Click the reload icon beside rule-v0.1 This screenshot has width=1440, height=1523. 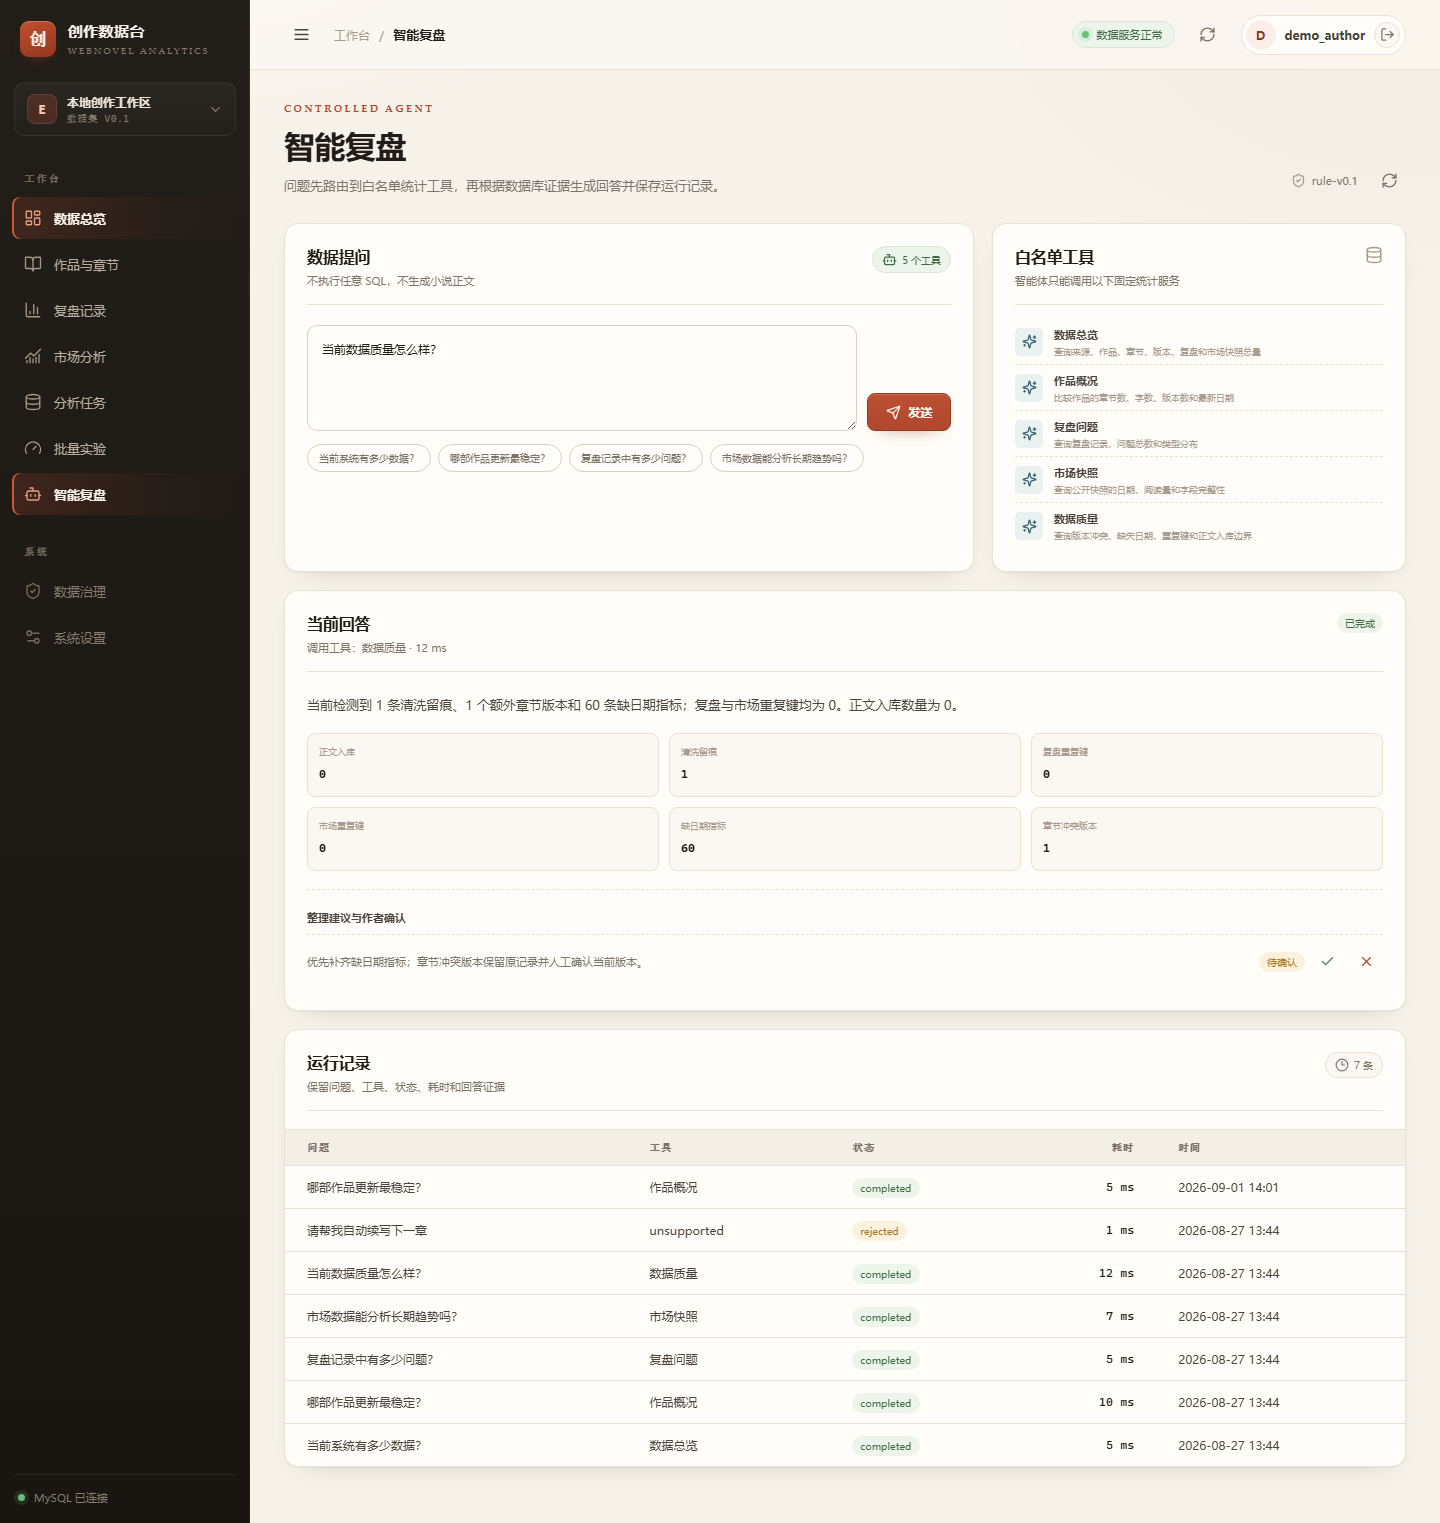[x=1389, y=181]
